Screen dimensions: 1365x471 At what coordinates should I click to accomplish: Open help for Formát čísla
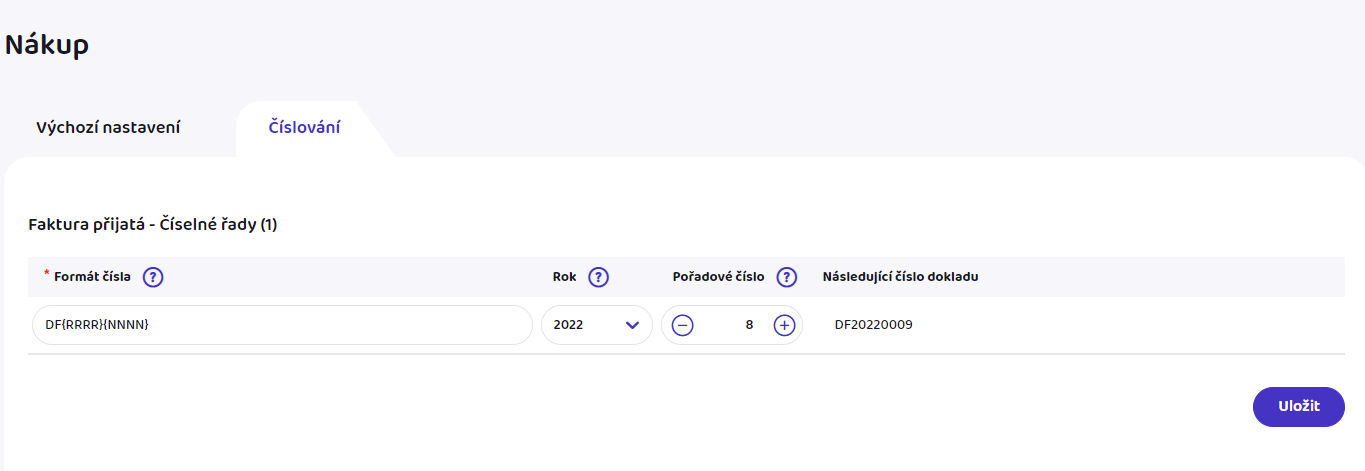pos(153,277)
